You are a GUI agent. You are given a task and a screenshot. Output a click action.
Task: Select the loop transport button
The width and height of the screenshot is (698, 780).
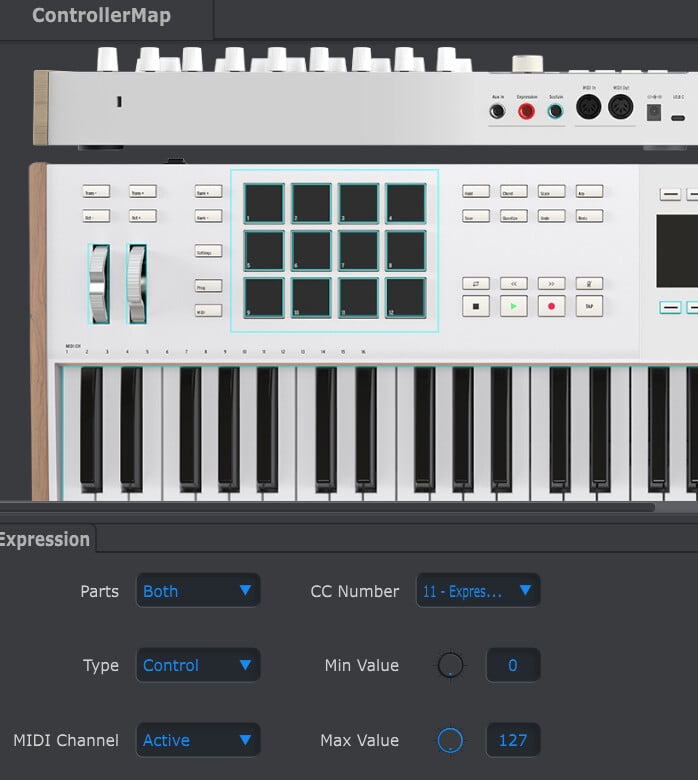tap(476, 283)
